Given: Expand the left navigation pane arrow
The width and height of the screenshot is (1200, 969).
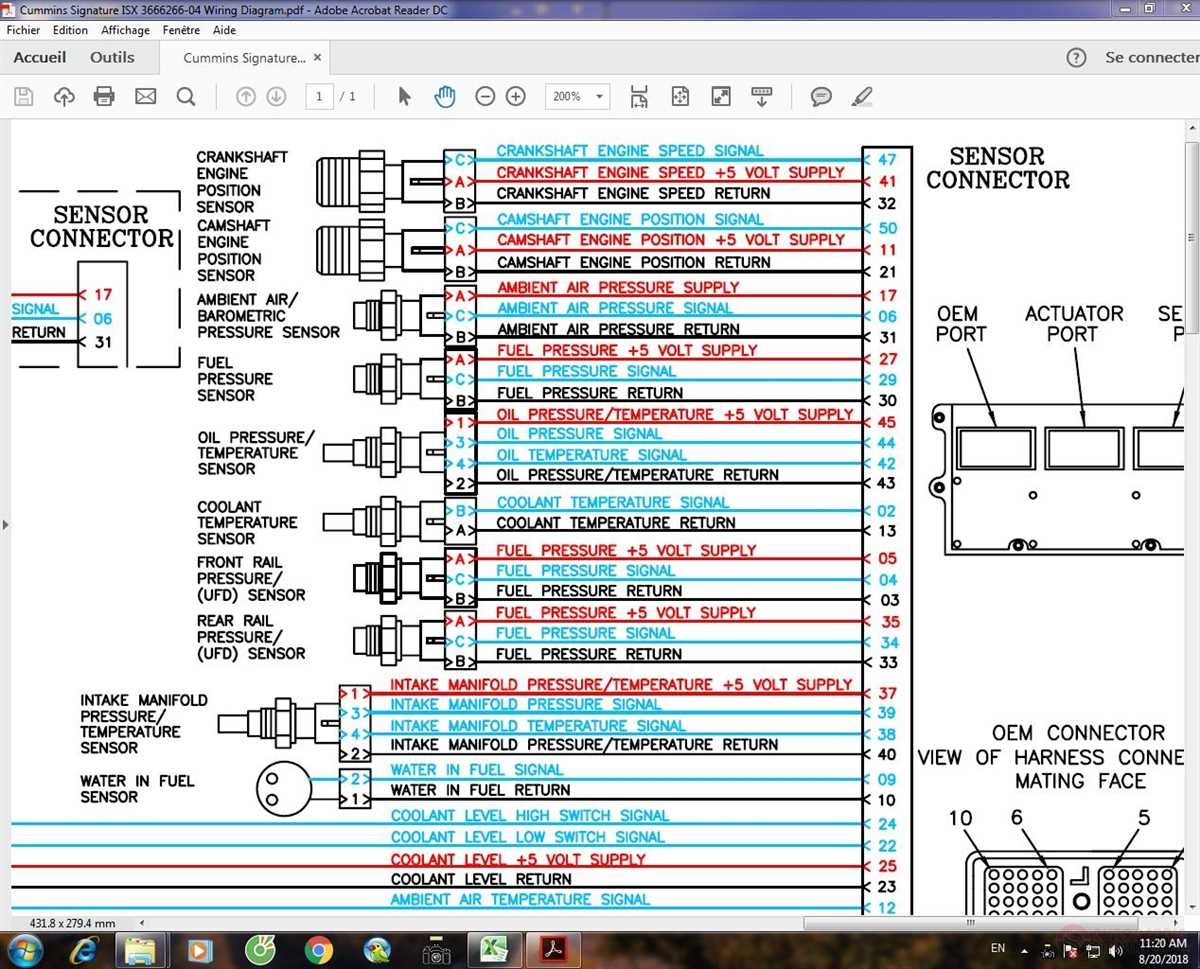Looking at the screenshot, I should 5,524.
